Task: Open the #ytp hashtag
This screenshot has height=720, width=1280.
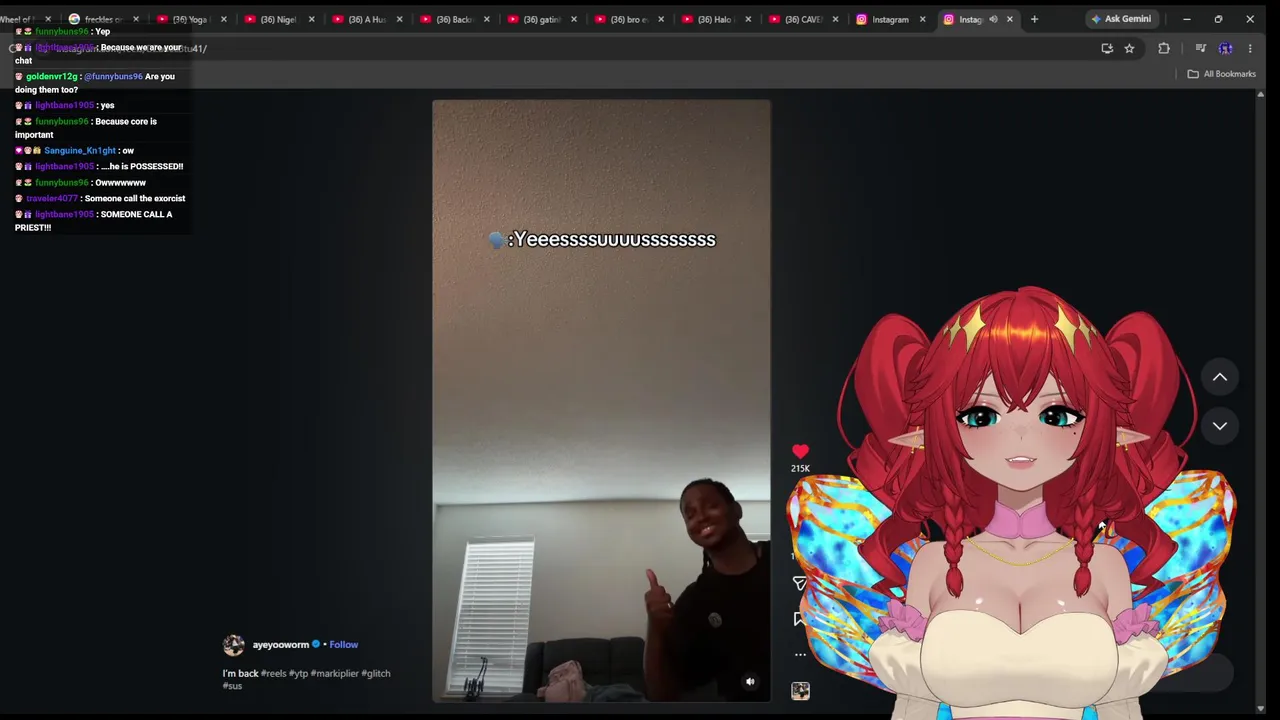Action: 298,674
